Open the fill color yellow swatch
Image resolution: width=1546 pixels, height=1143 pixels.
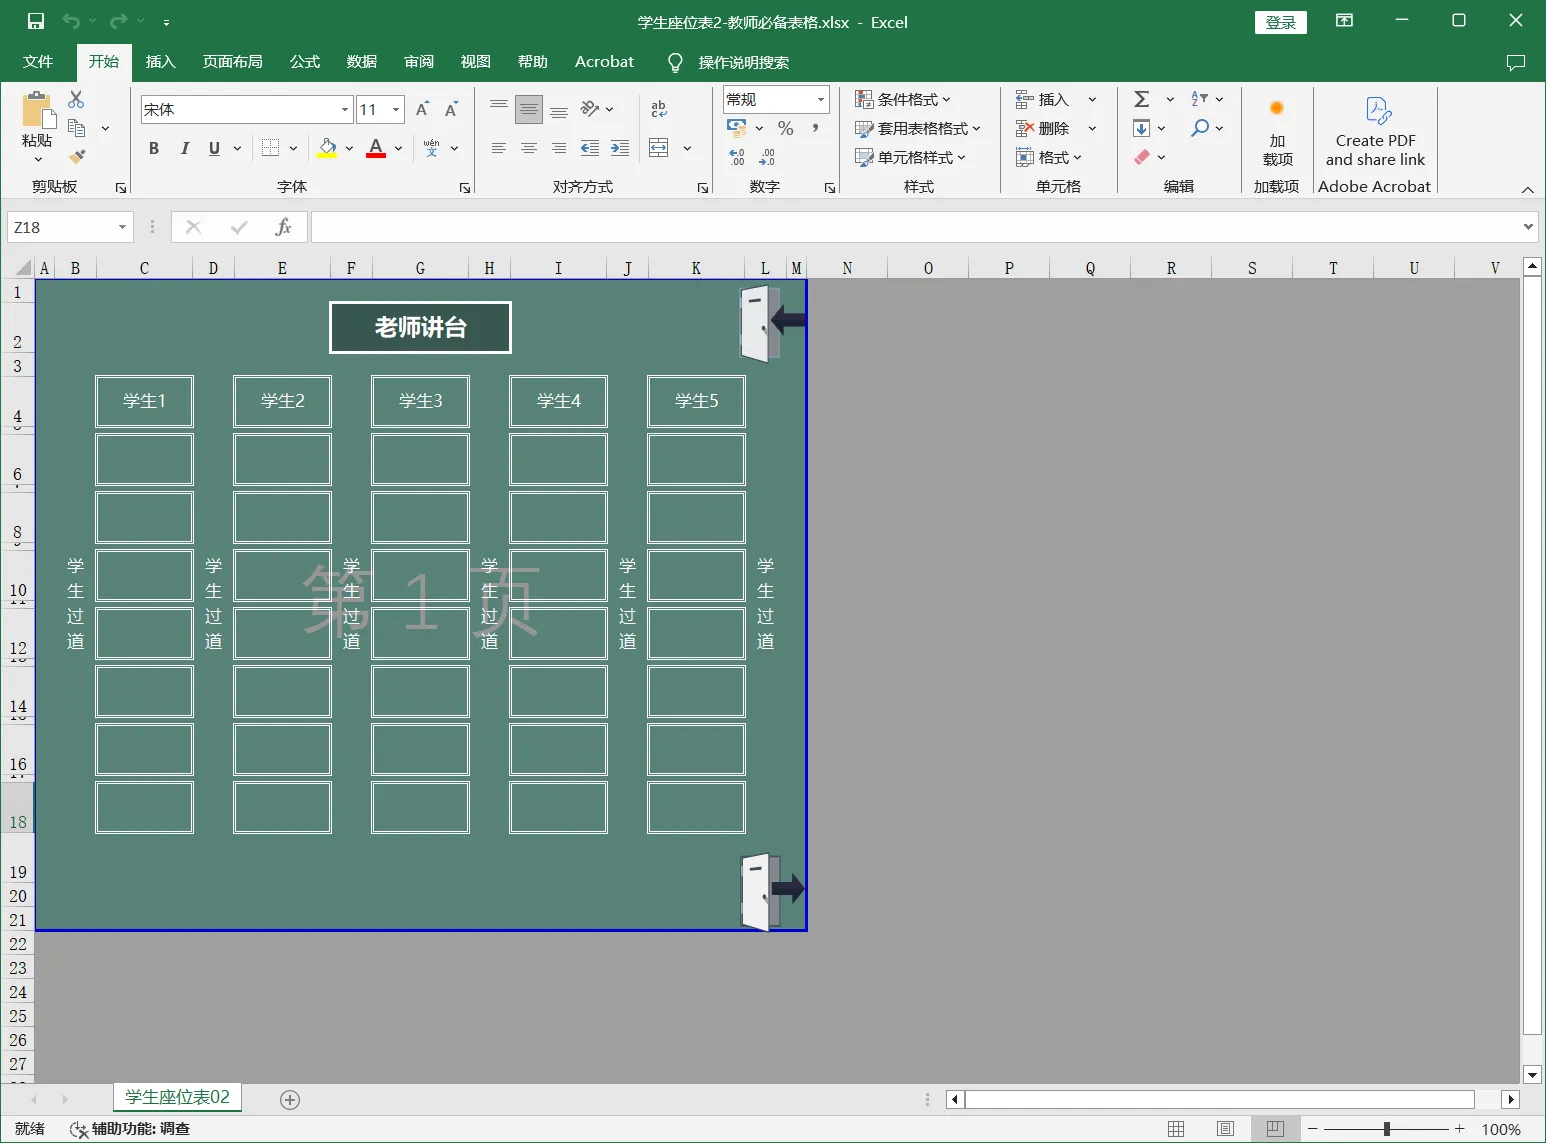pos(327,148)
